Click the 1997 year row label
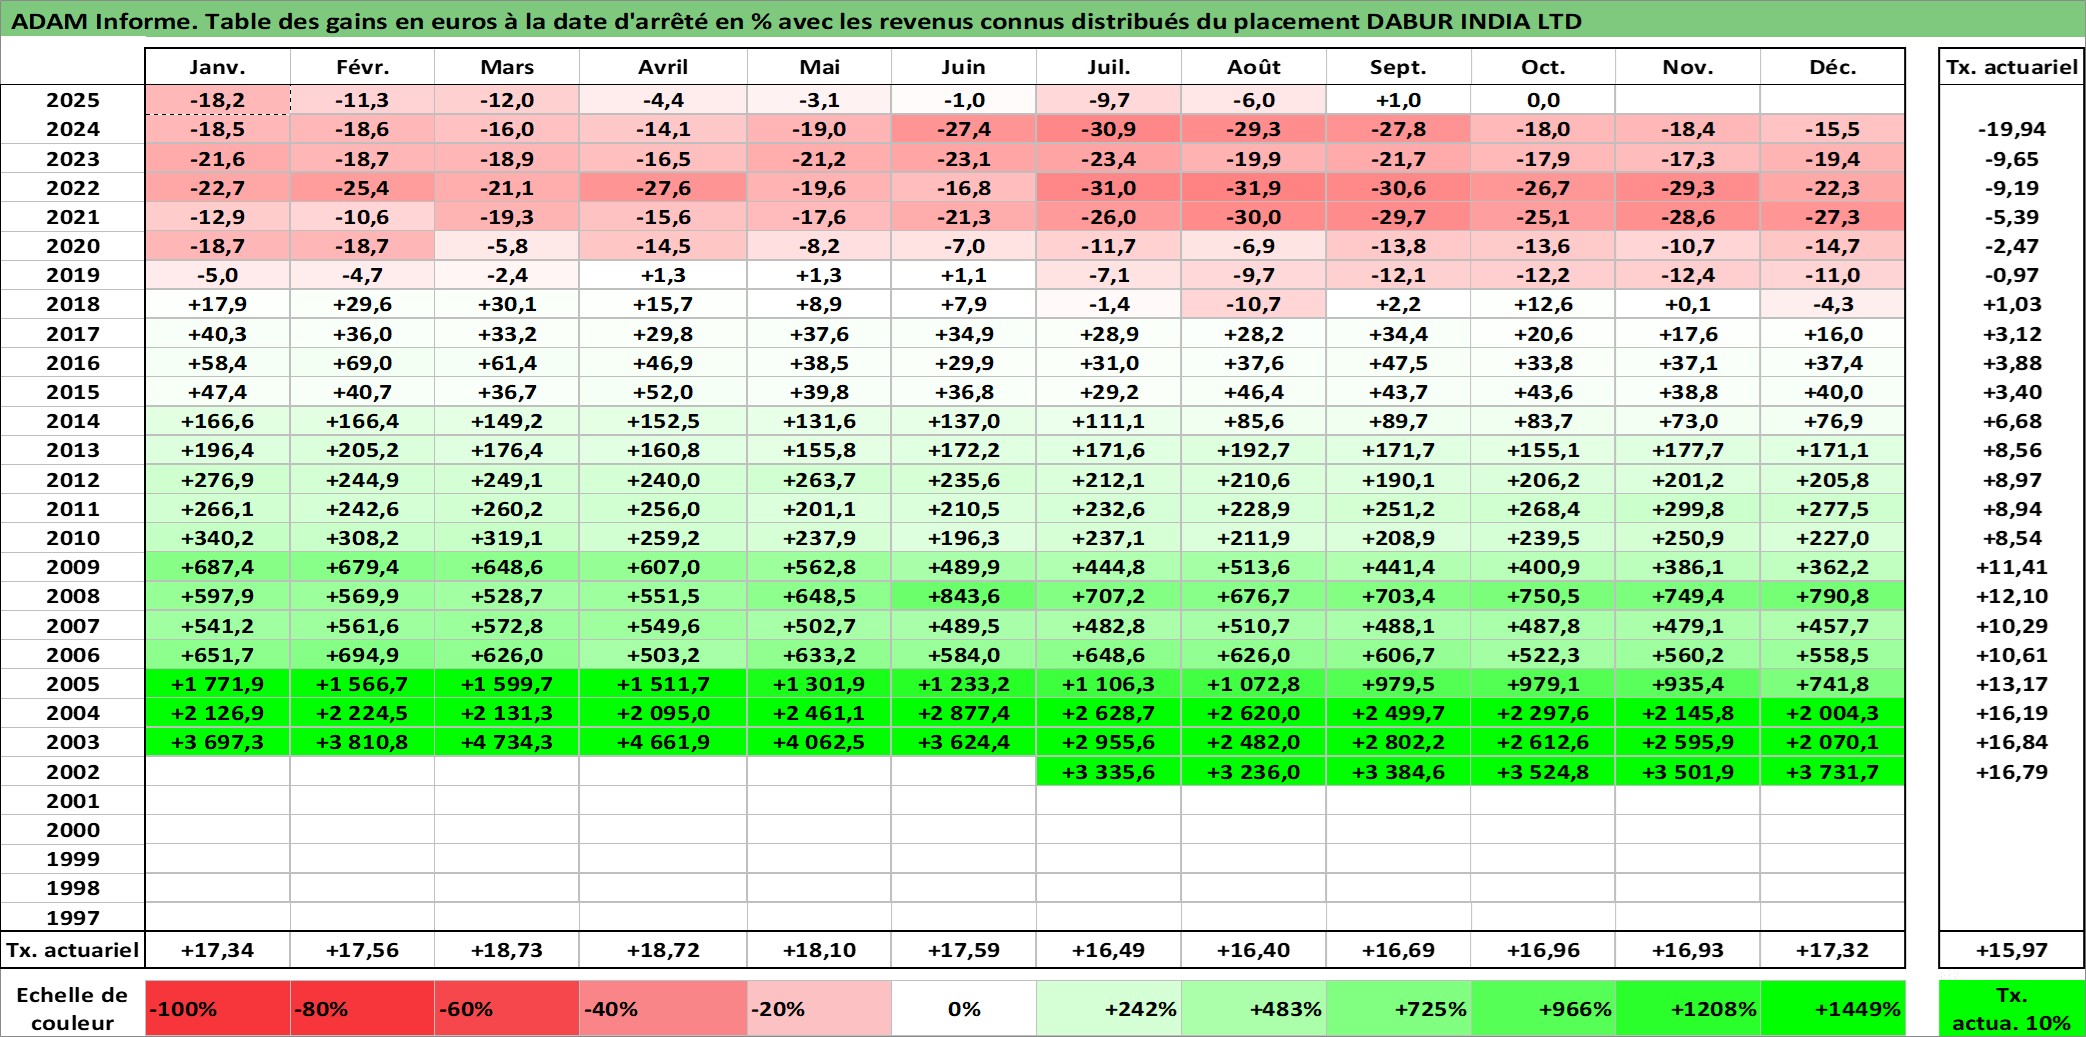Viewport: 2086px width, 1037px height. click(x=73, y=918)
